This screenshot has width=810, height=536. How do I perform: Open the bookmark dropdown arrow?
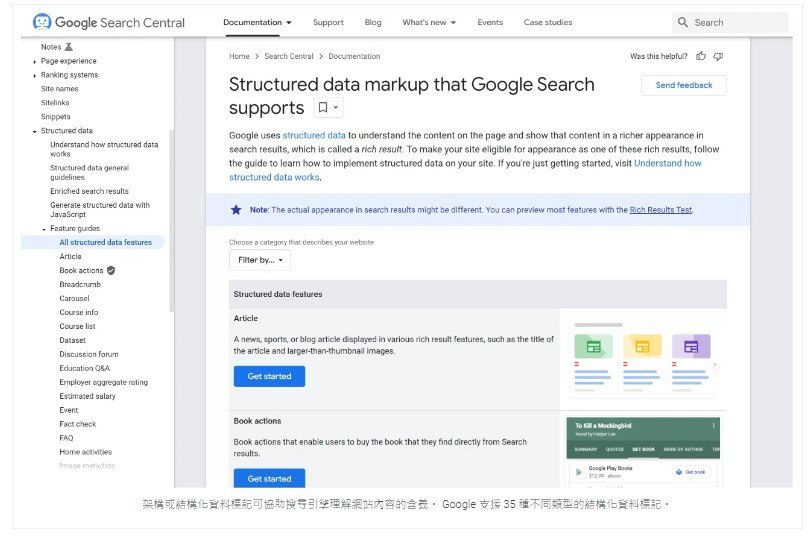coord(336,107)
